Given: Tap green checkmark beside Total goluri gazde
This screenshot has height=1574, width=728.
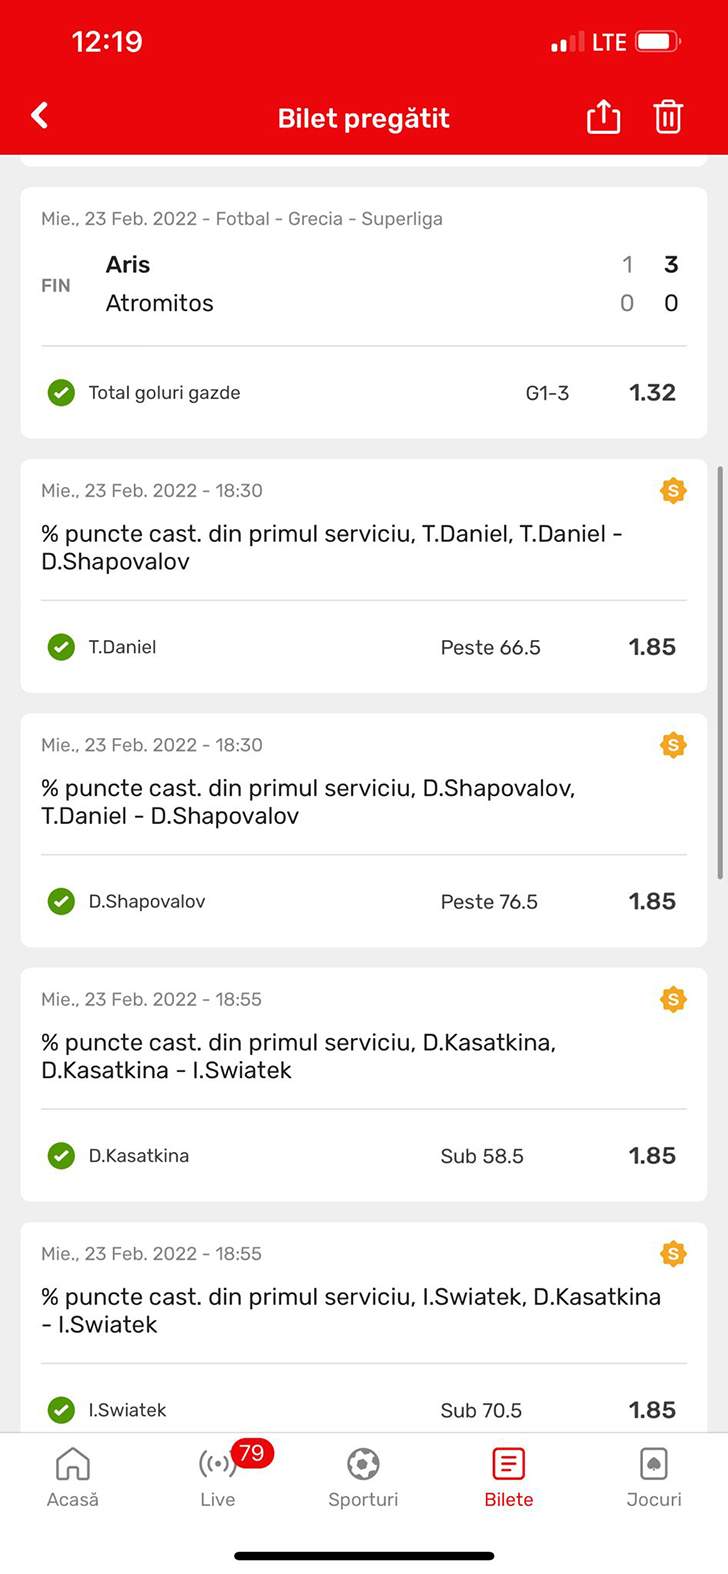Looking at the screenshot, I should pyautogui.click(x=61, y=393).
